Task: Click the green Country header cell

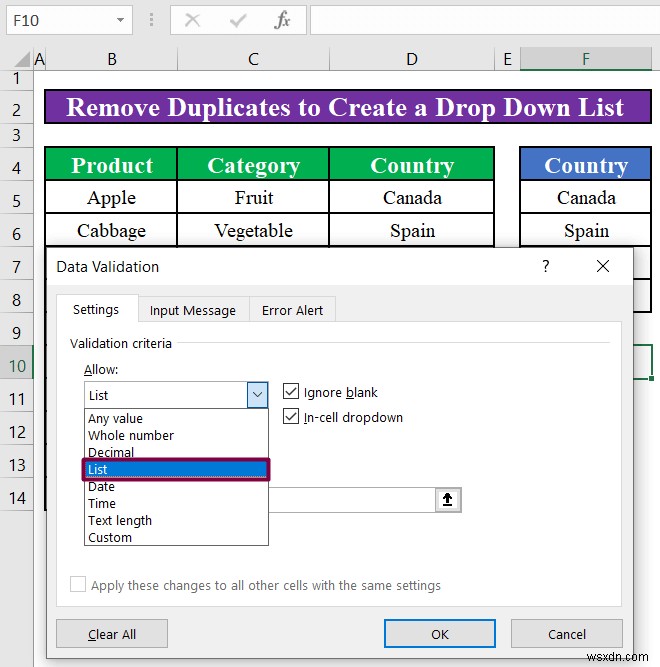Action: pos(412,165)
